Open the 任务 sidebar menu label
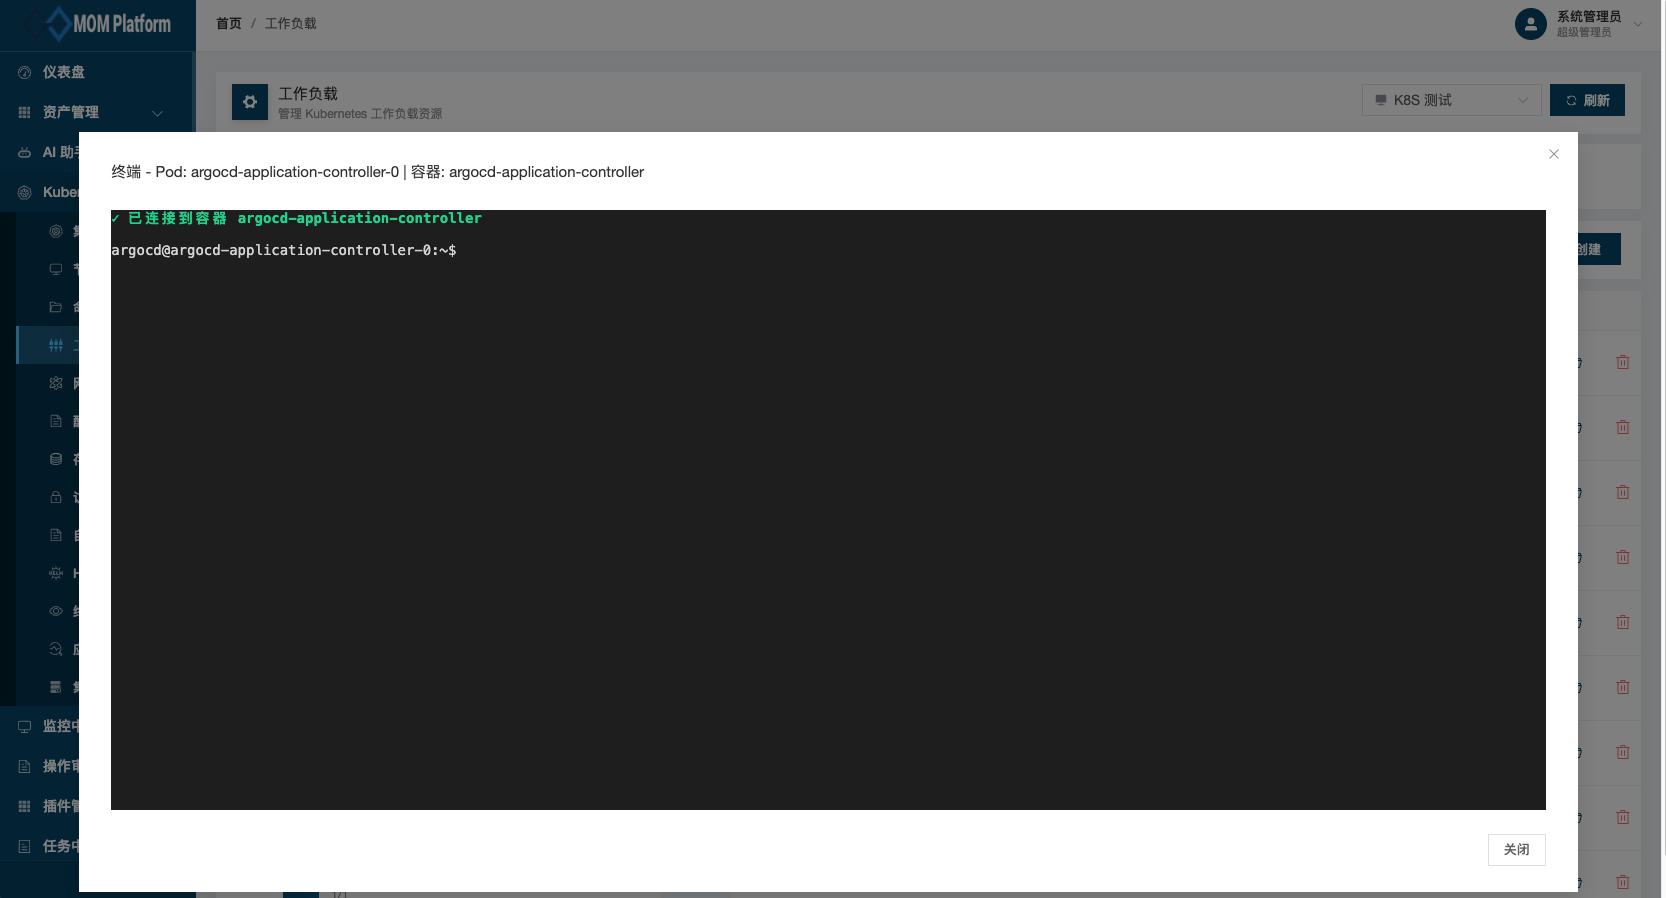1666x898 pixels. coord(60,846)
